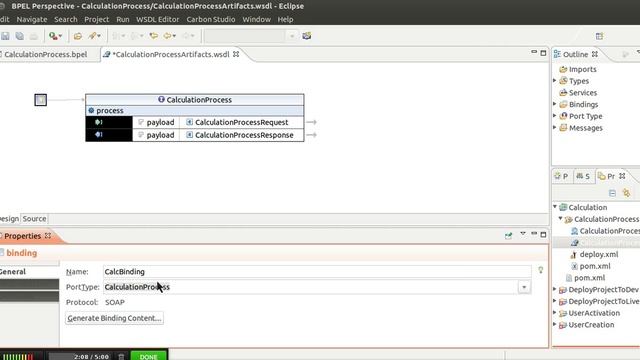Expand the Port Type node in Outline
640x360 pixels.
pos(555,116)
